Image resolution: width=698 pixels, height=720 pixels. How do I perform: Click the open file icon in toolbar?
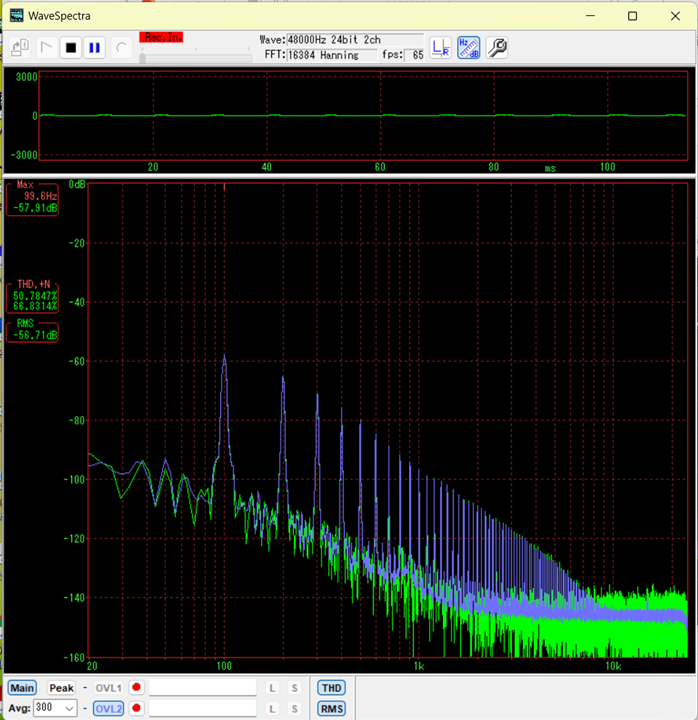coord(20,47)
